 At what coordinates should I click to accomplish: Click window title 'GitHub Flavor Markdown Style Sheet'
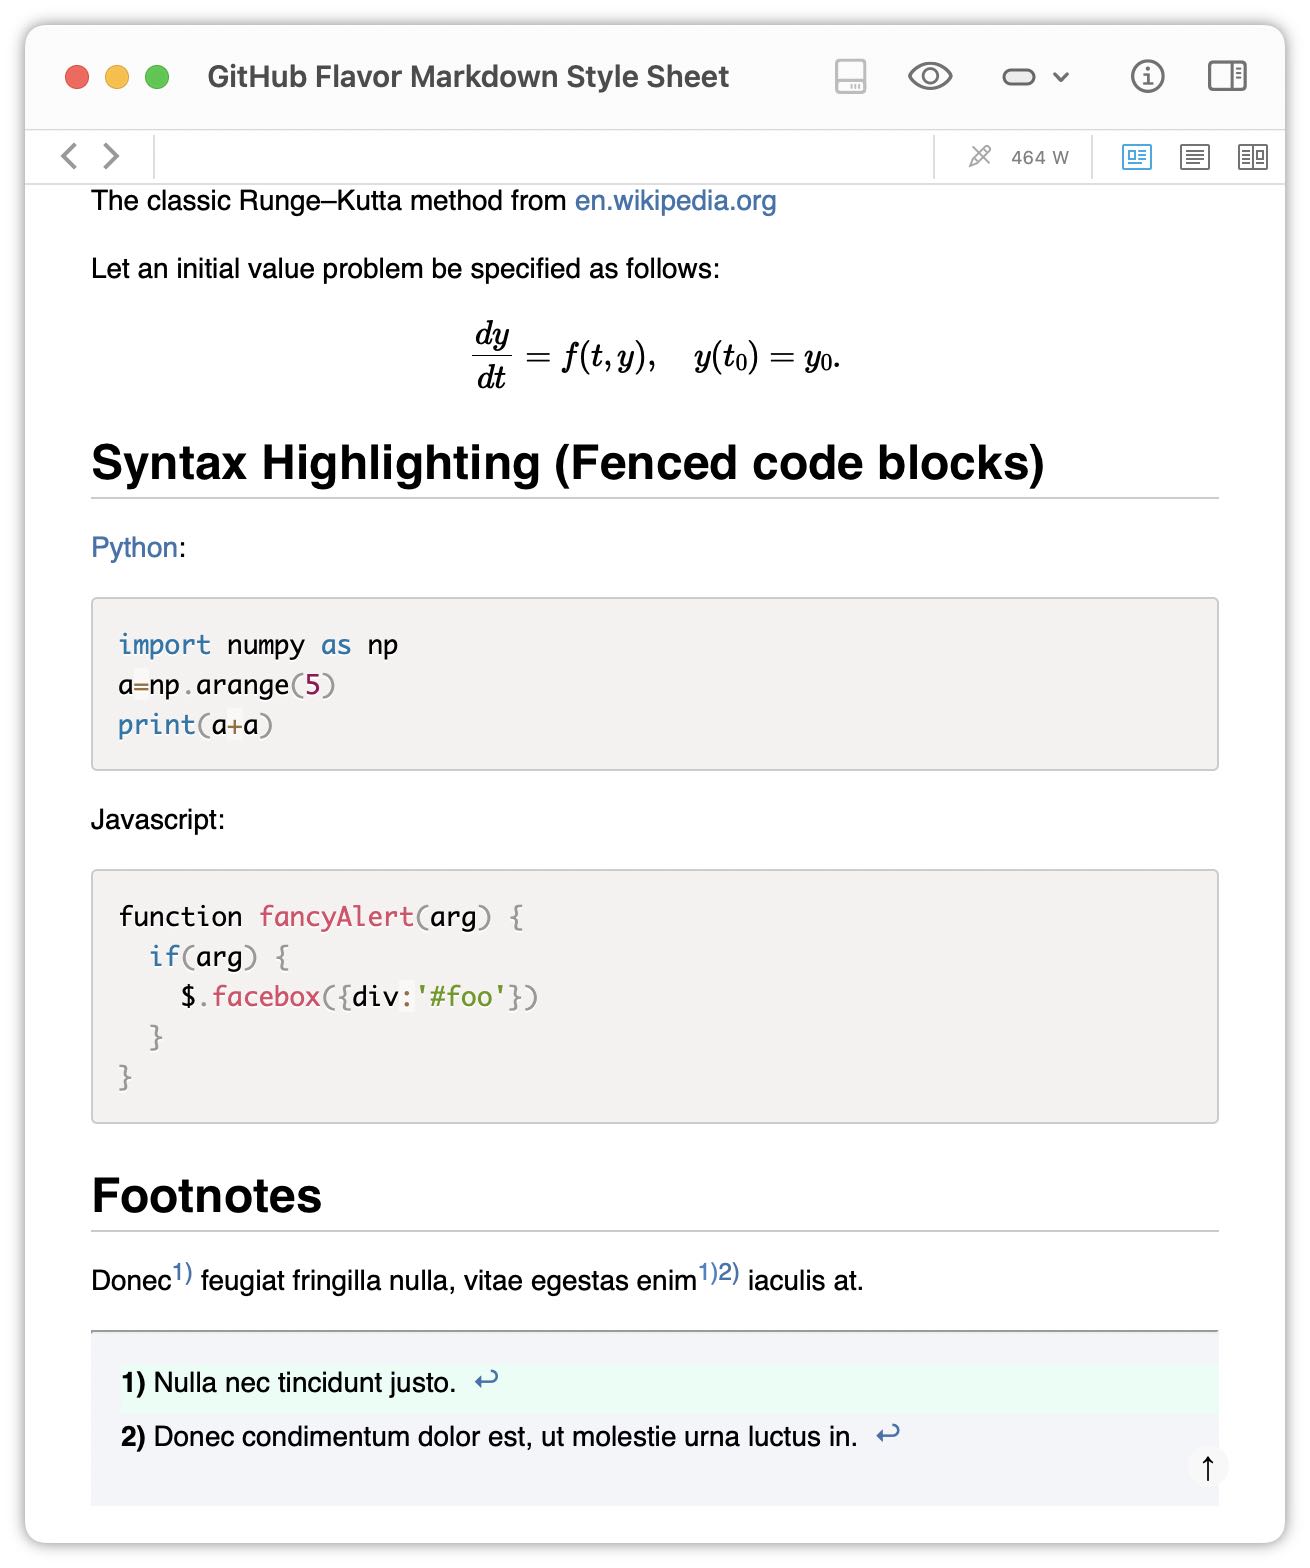point(468,77)
